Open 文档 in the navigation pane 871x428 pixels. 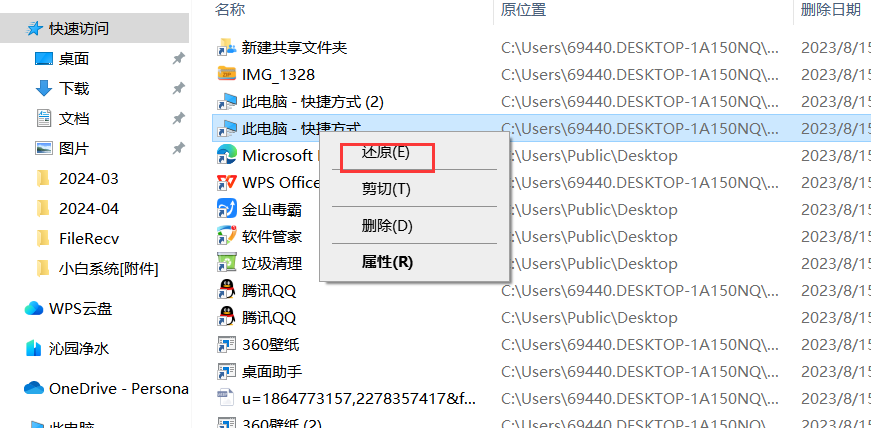[x=74, y=118]
